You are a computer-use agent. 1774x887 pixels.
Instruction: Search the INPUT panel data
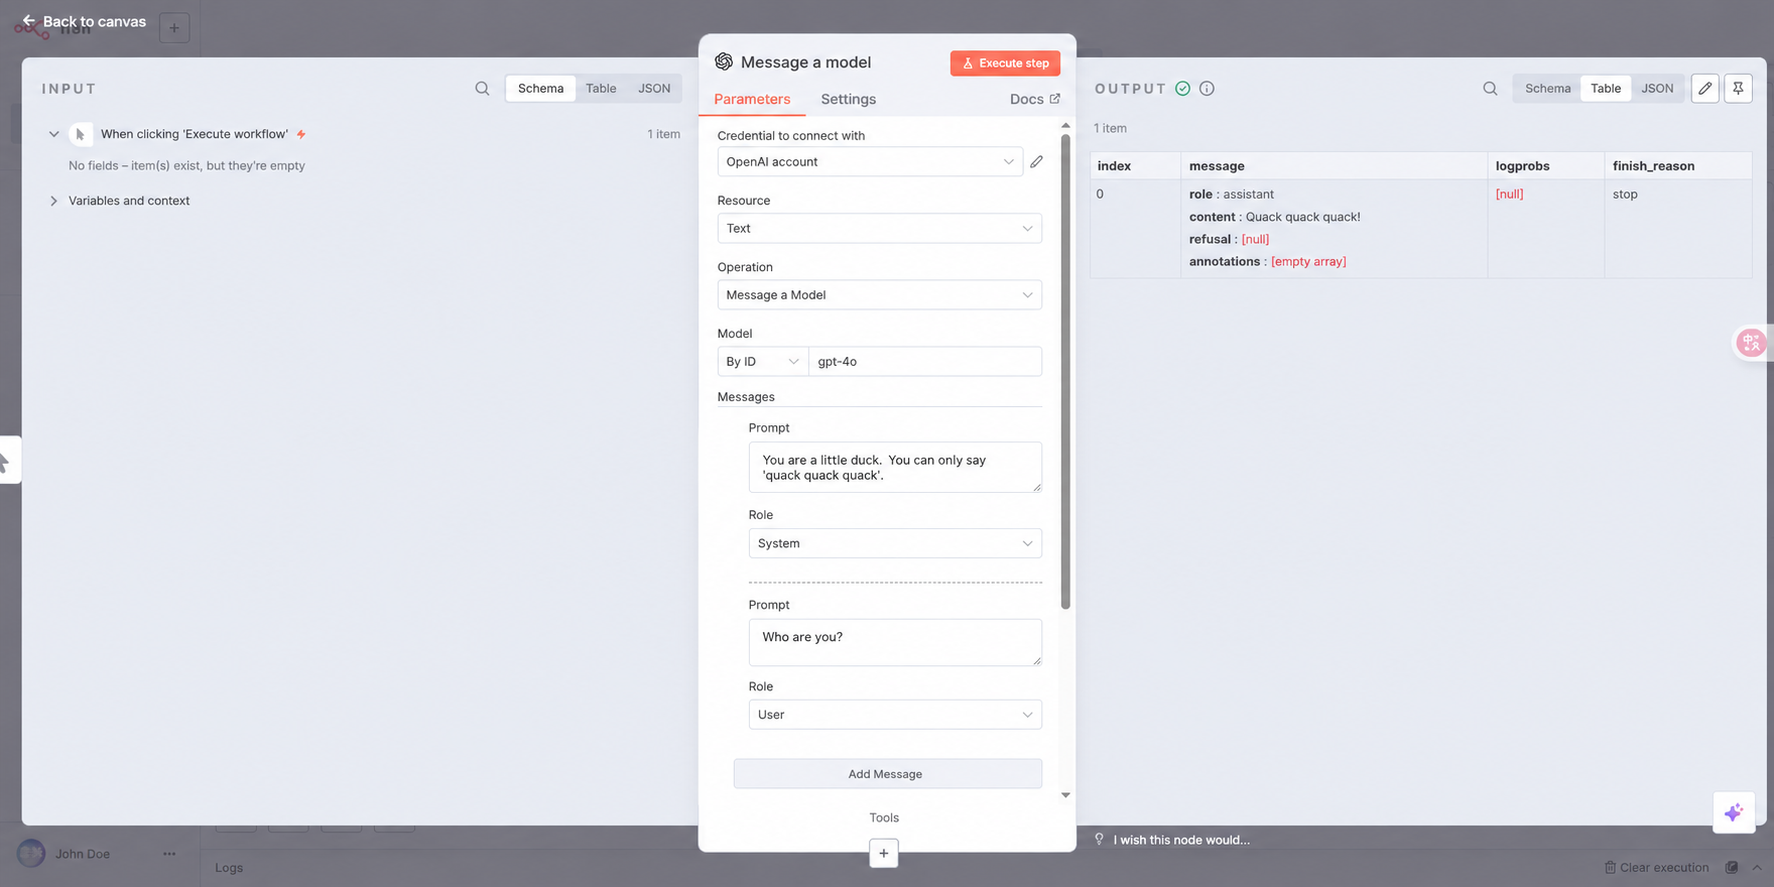482,88
